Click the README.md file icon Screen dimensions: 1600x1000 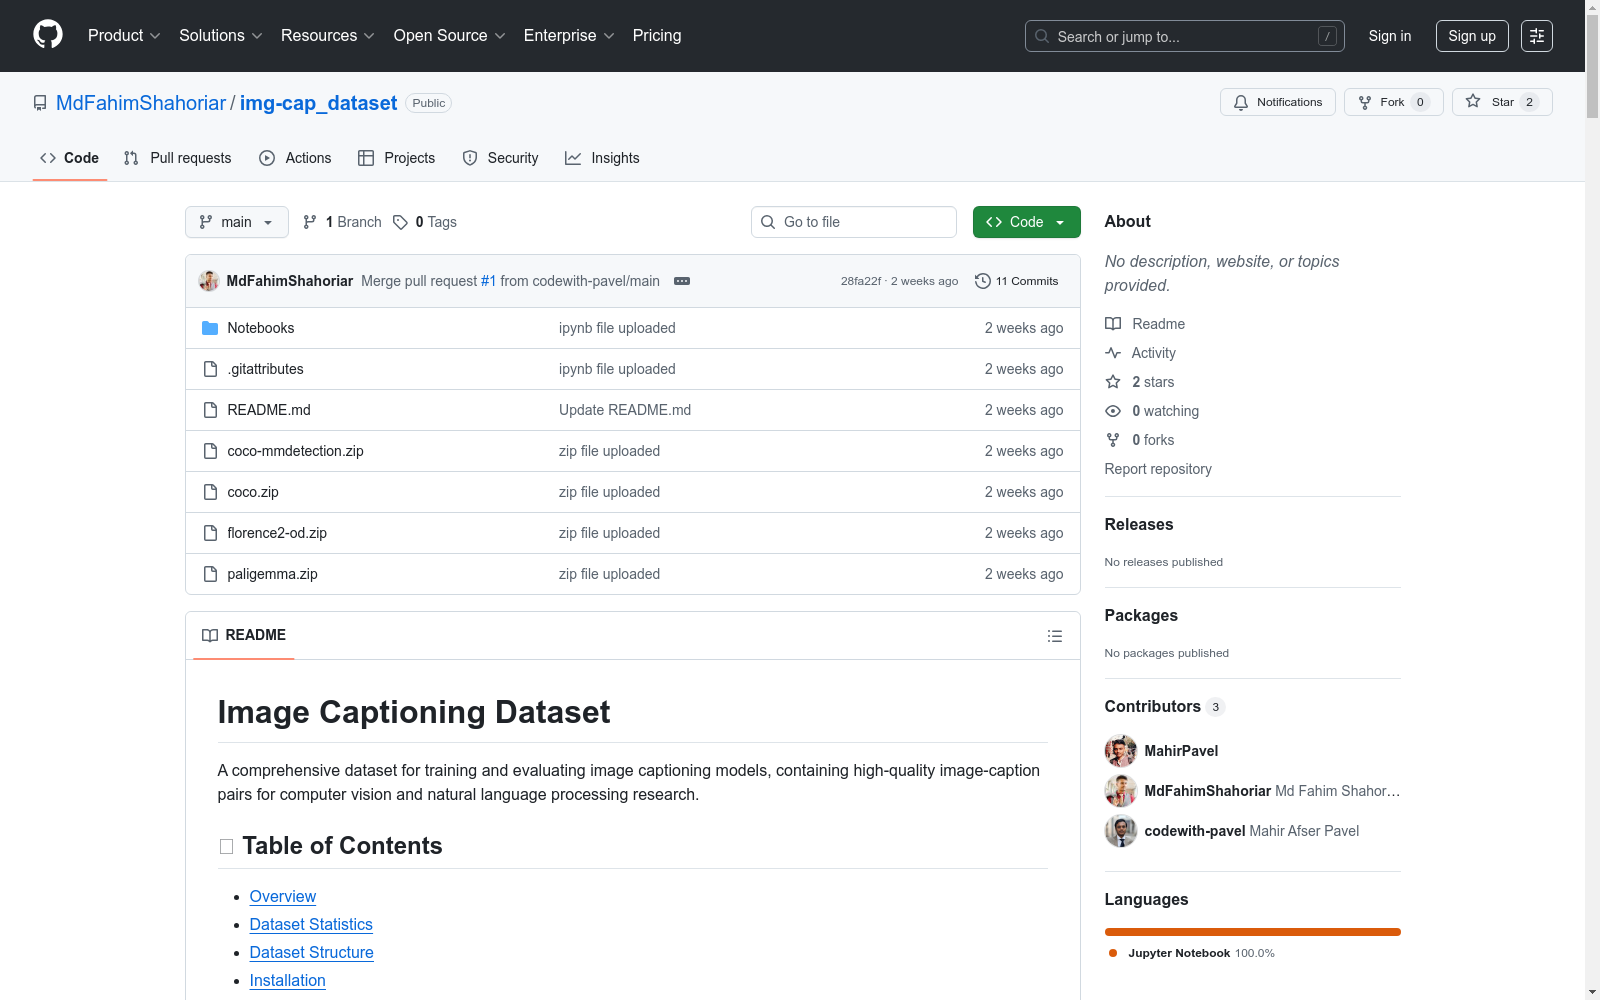click(210, 410)
